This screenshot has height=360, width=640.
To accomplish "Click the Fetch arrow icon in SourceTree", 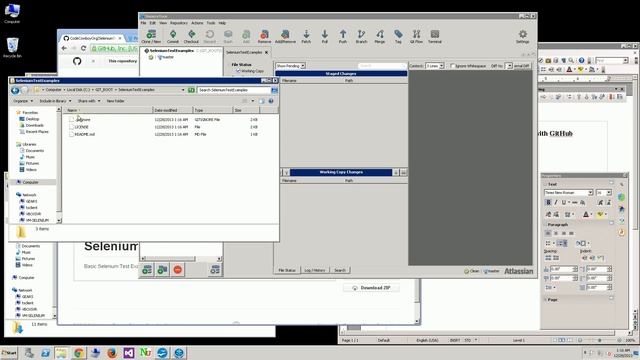I will [x=306, y=36].
